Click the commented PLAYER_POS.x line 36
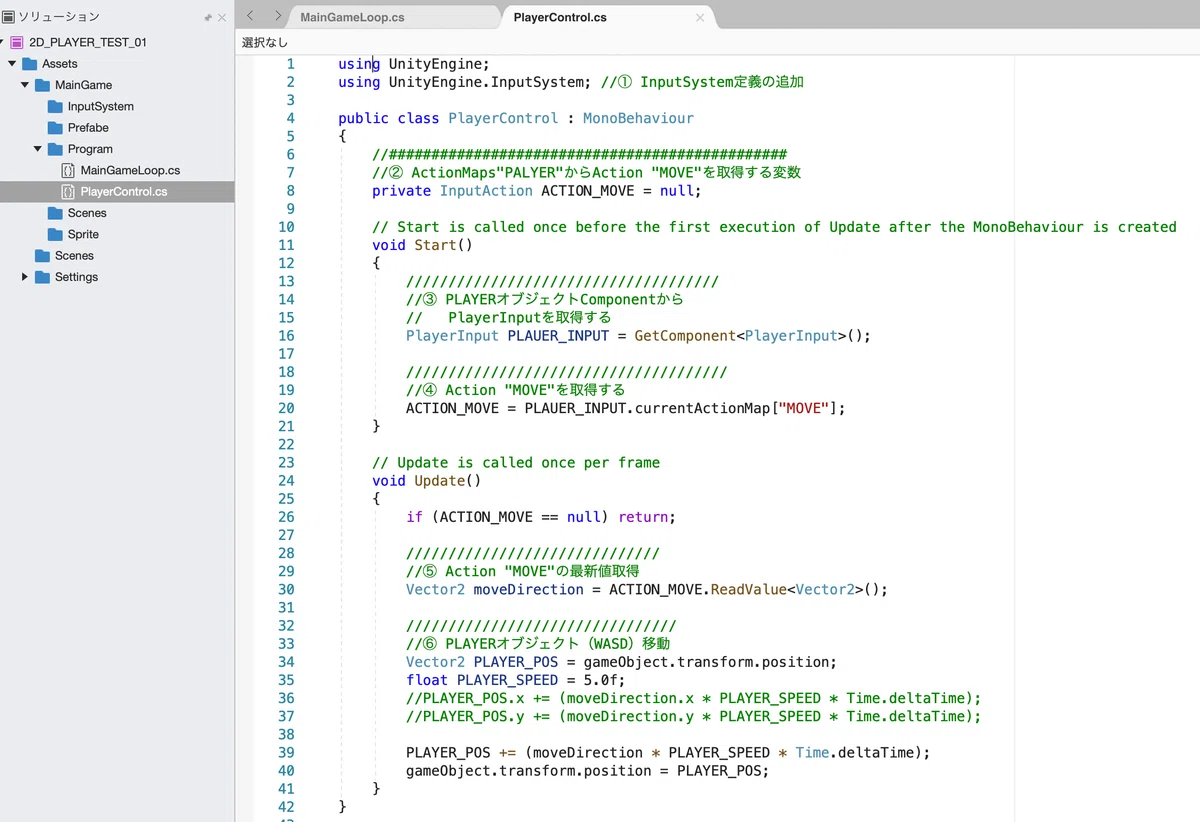The height and width of the screenshot is (822, 1200). 694,698
